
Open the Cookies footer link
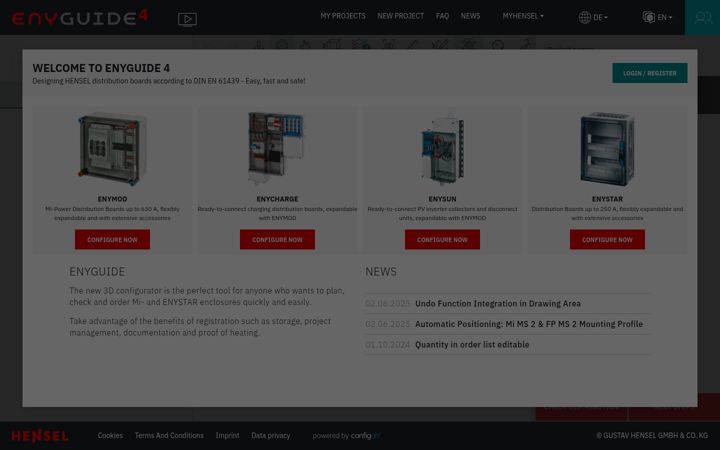point(110,435)
